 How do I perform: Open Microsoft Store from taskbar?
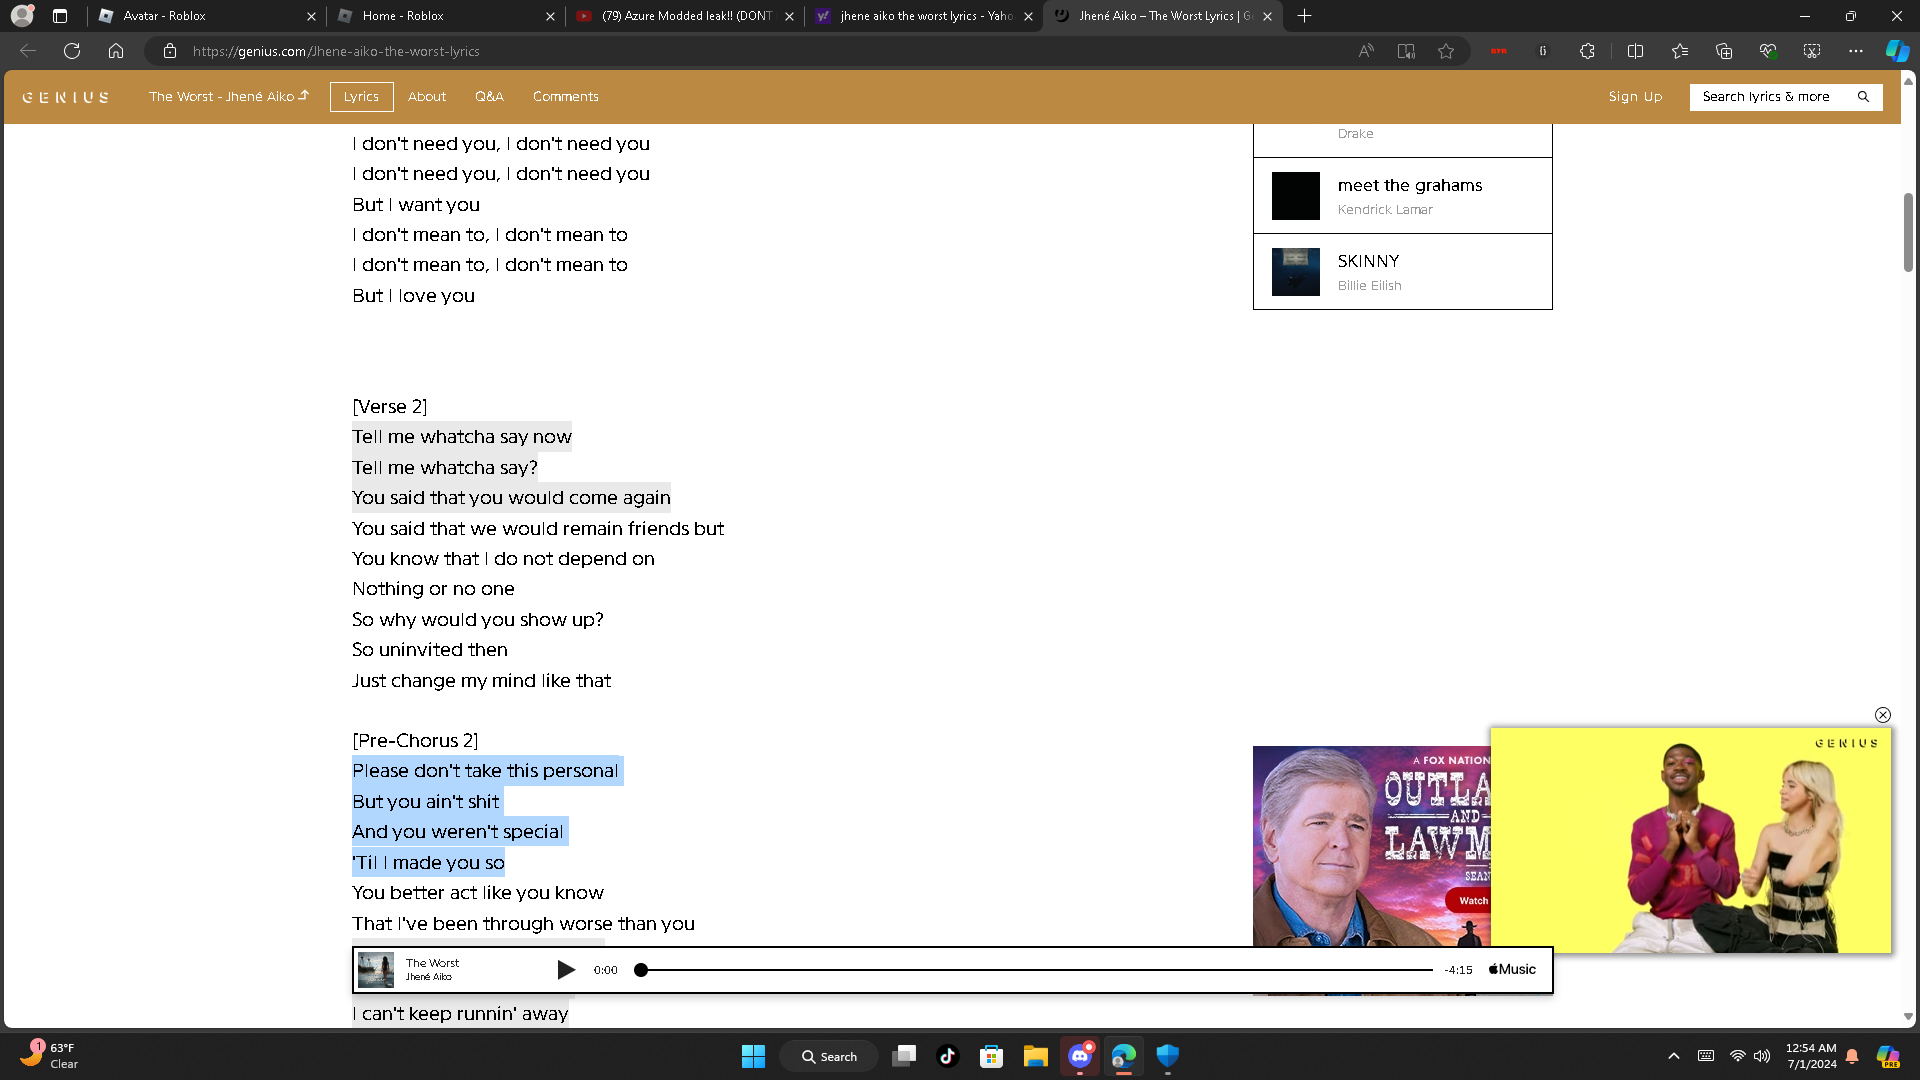[x=991, y=1056]
